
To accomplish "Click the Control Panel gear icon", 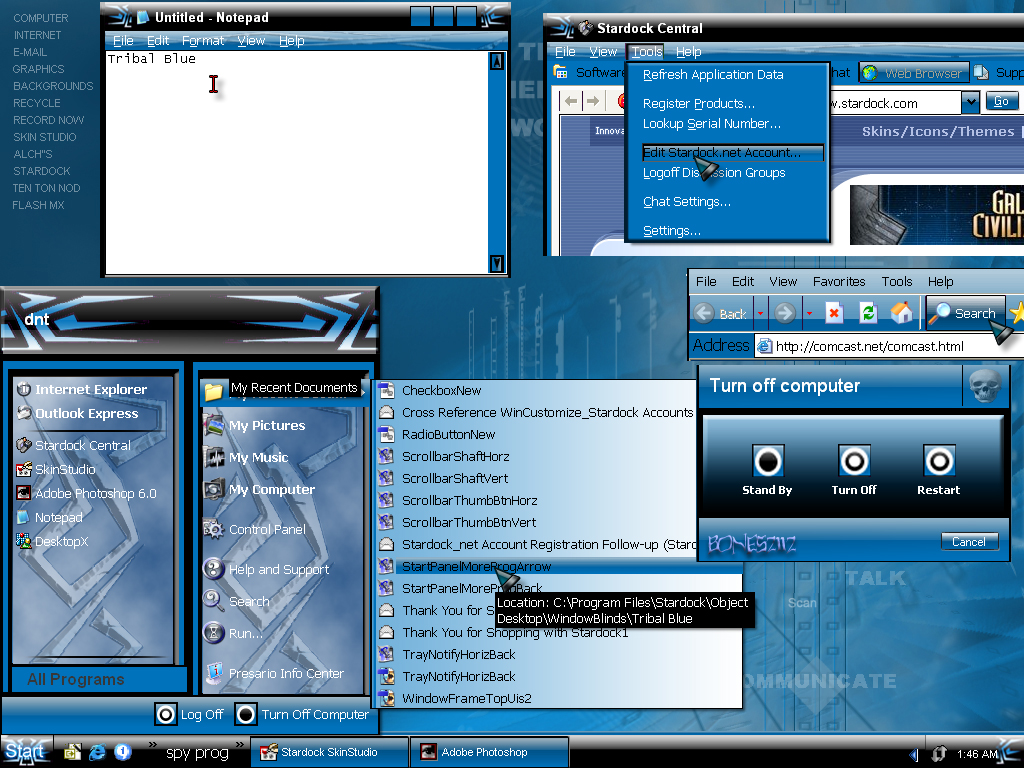I will point(213,529).
